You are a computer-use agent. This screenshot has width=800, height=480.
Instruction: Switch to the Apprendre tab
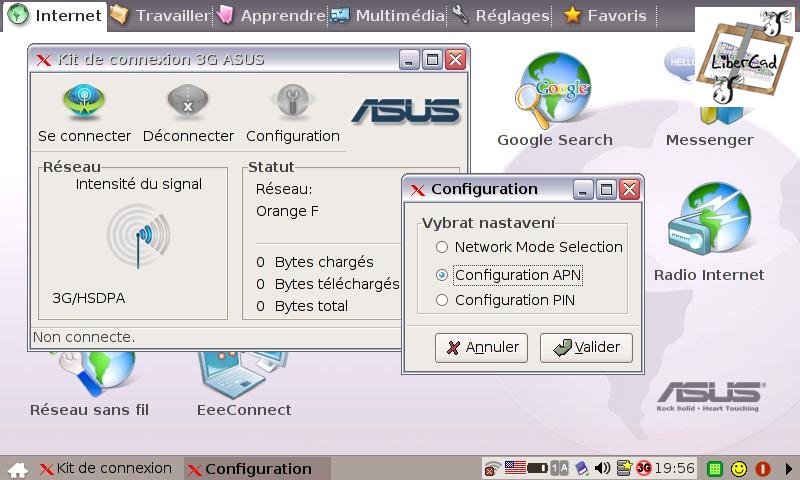(x=270, y=16)
